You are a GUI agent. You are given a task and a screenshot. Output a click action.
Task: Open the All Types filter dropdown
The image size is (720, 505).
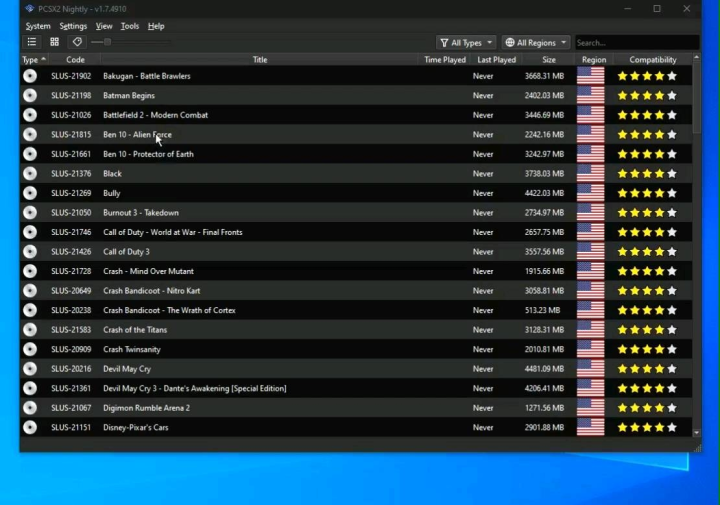466,43
